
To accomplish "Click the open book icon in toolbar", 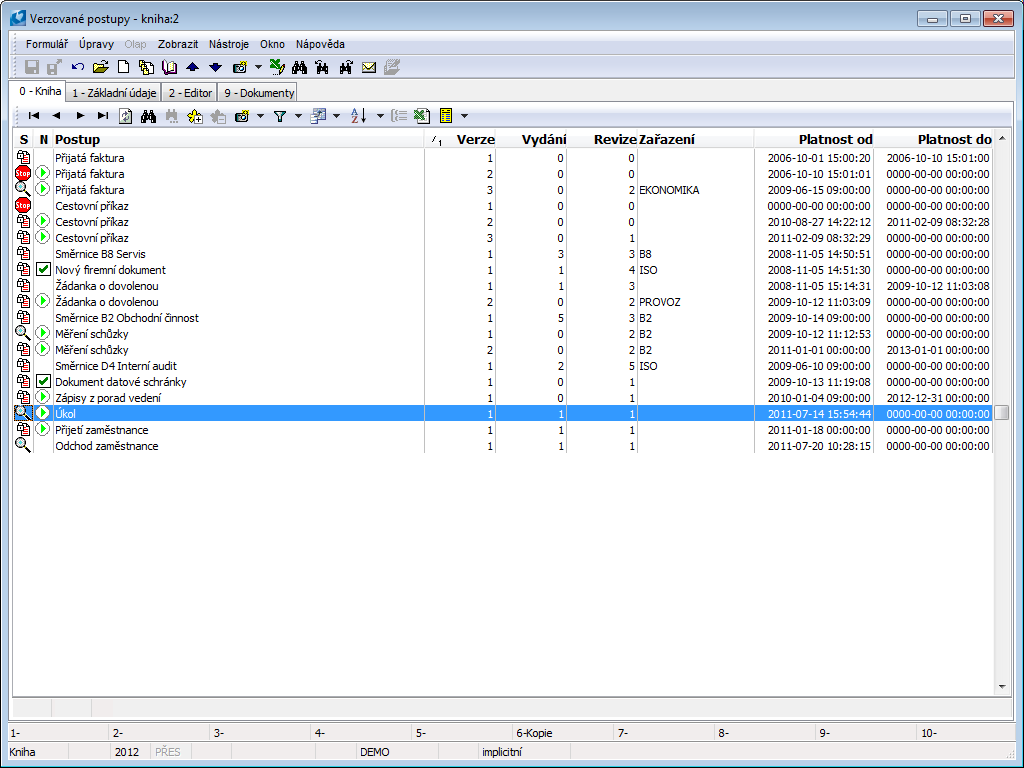I will tap(169, 67).
